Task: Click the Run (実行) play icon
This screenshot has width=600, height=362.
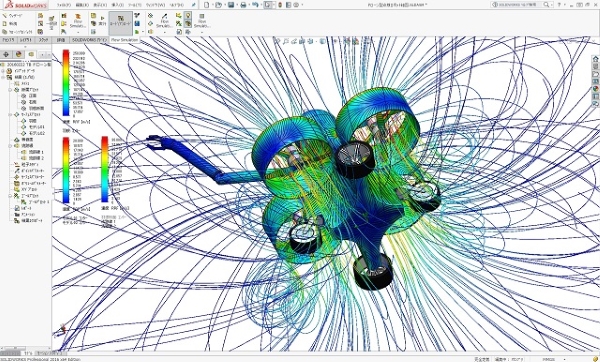Action: [x=102, y=21]
